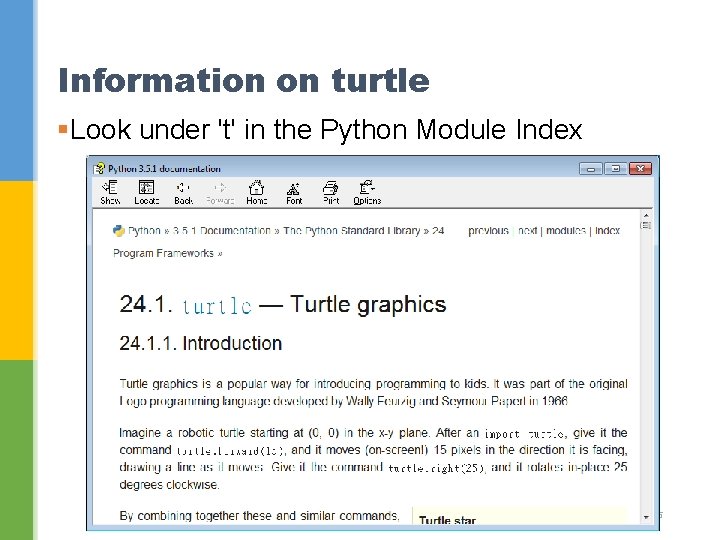This screenshot has width=720, height=540.
Task: Click the scrollbar up arrow
Action: pos(646,215)
